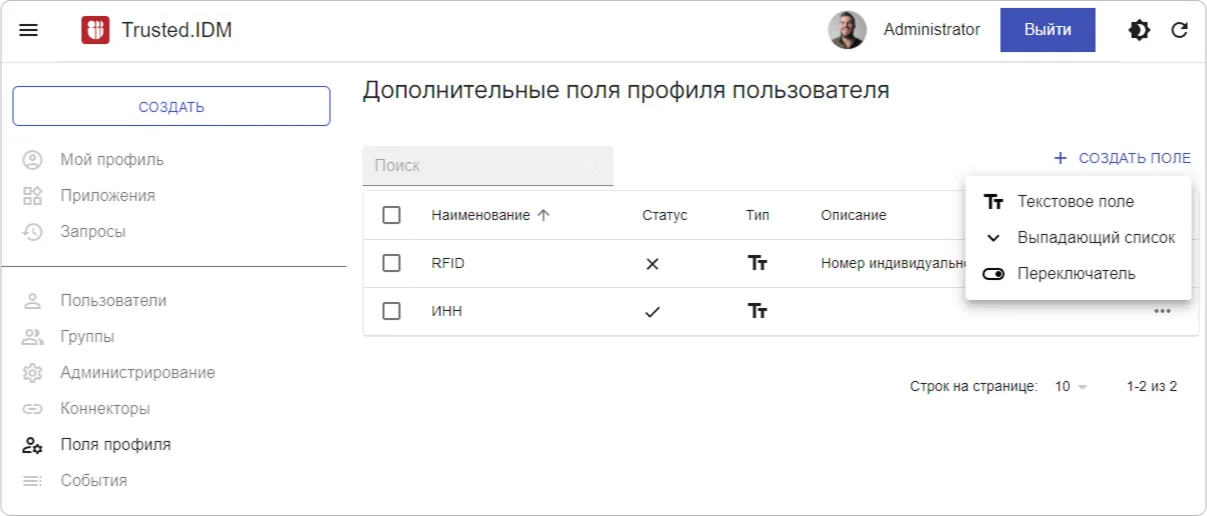
Task: Click the checkmark status icon for ИНН
Action: tap(652, 312)
